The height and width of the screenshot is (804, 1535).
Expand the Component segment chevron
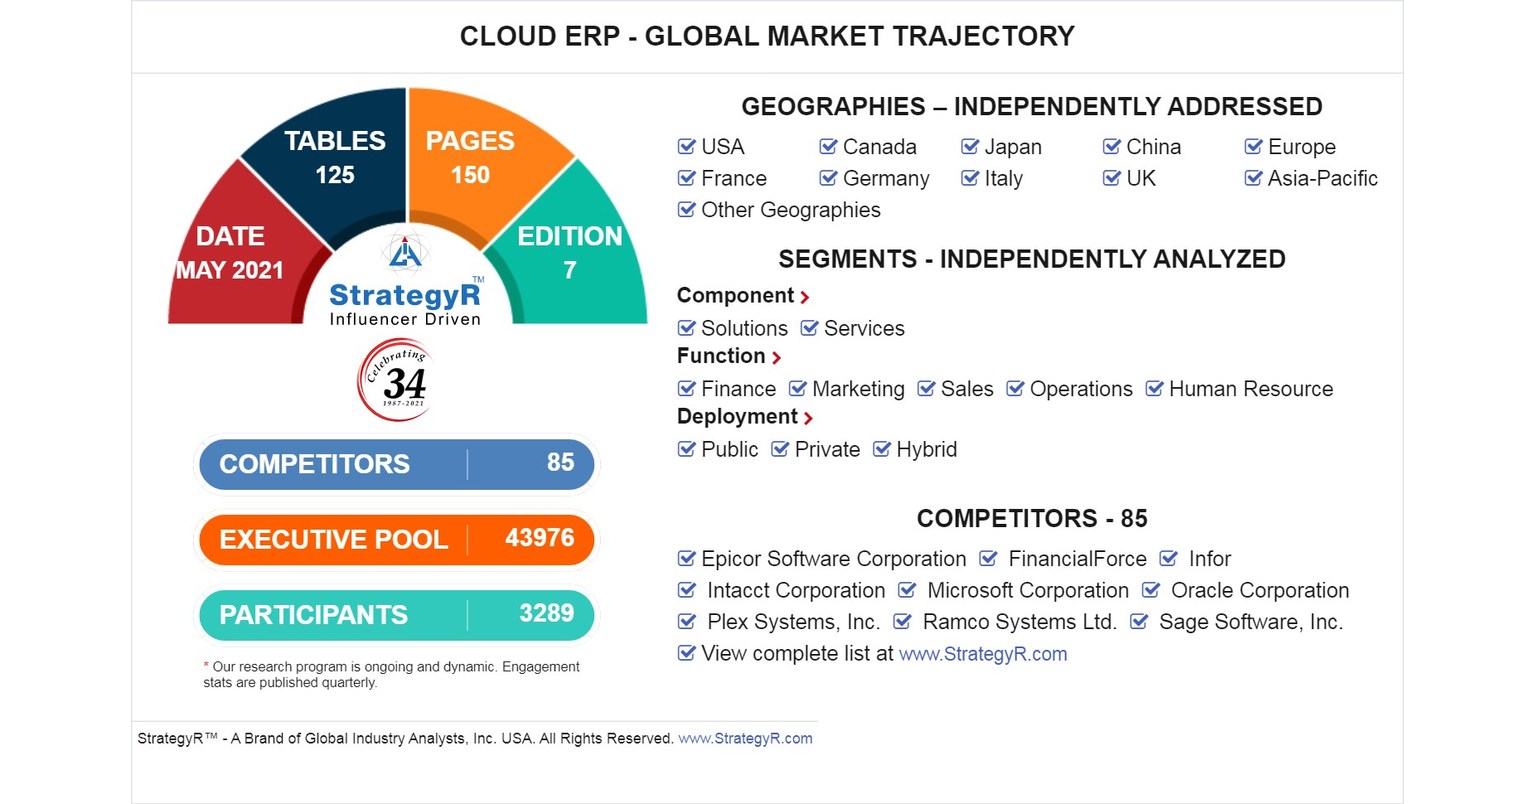point(806,296)
